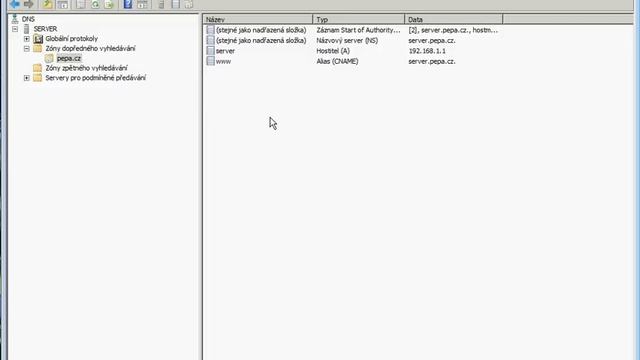Image resolution: width=640 pixels, height=360 pixels.
Task: Select Servery pro podmíněné předávání tree item
Action: 95,78
